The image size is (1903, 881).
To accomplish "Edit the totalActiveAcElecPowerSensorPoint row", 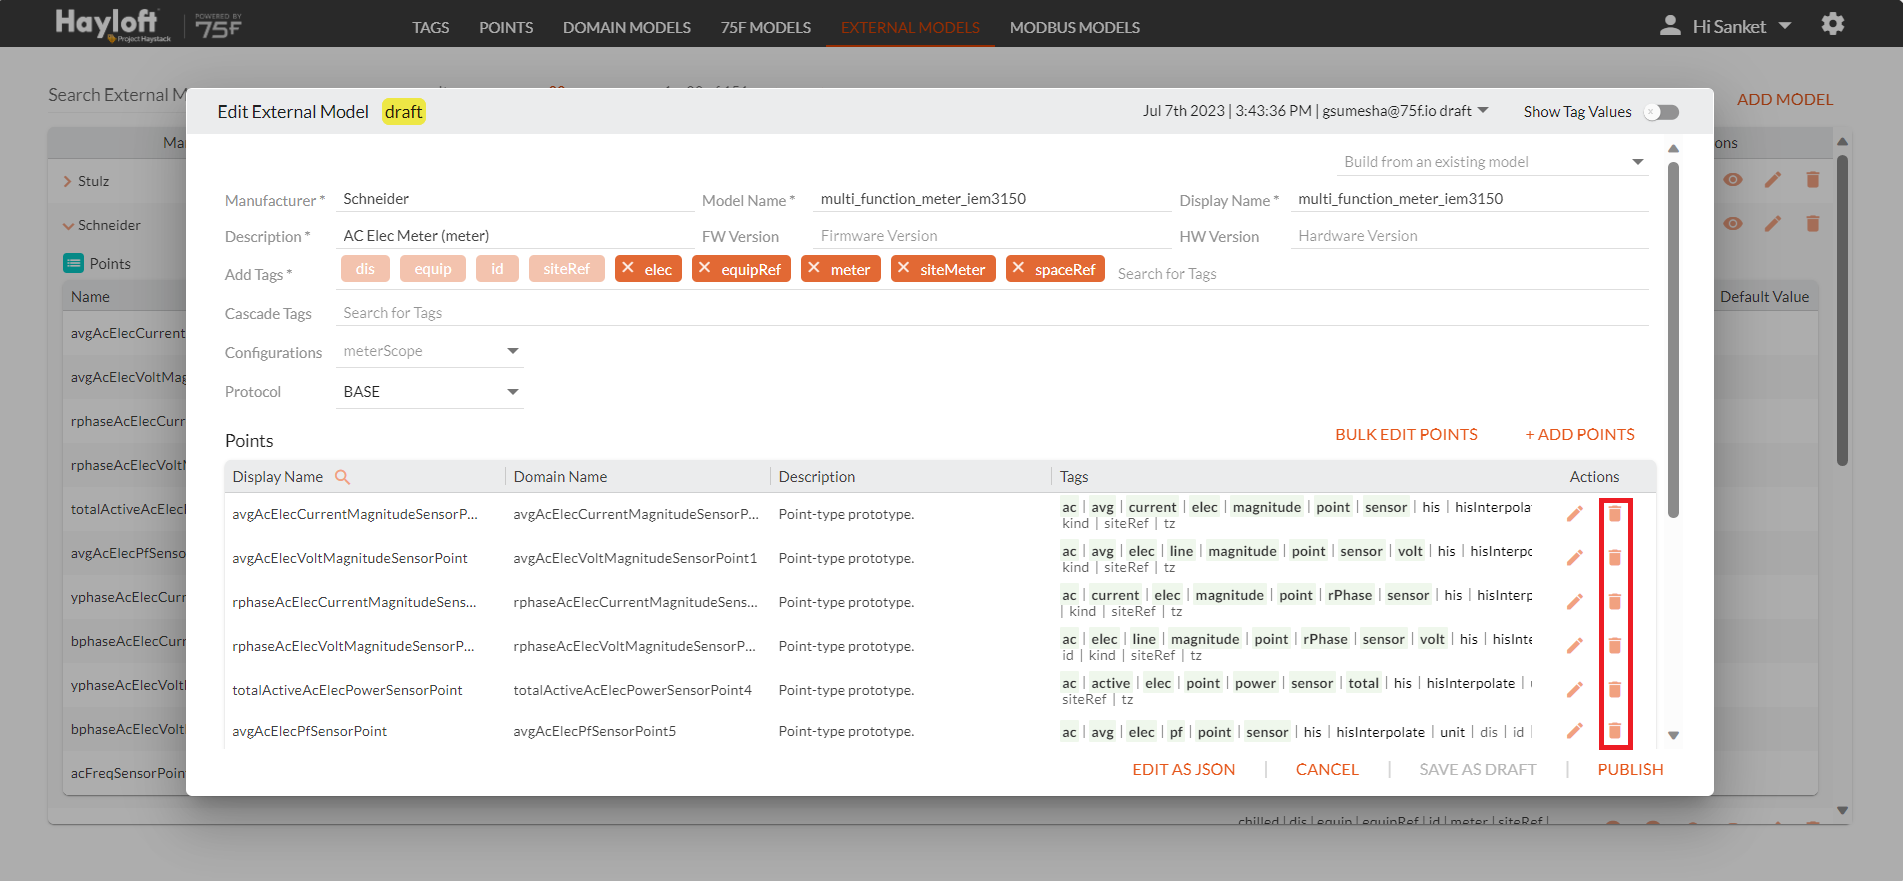I will 1574,690.
